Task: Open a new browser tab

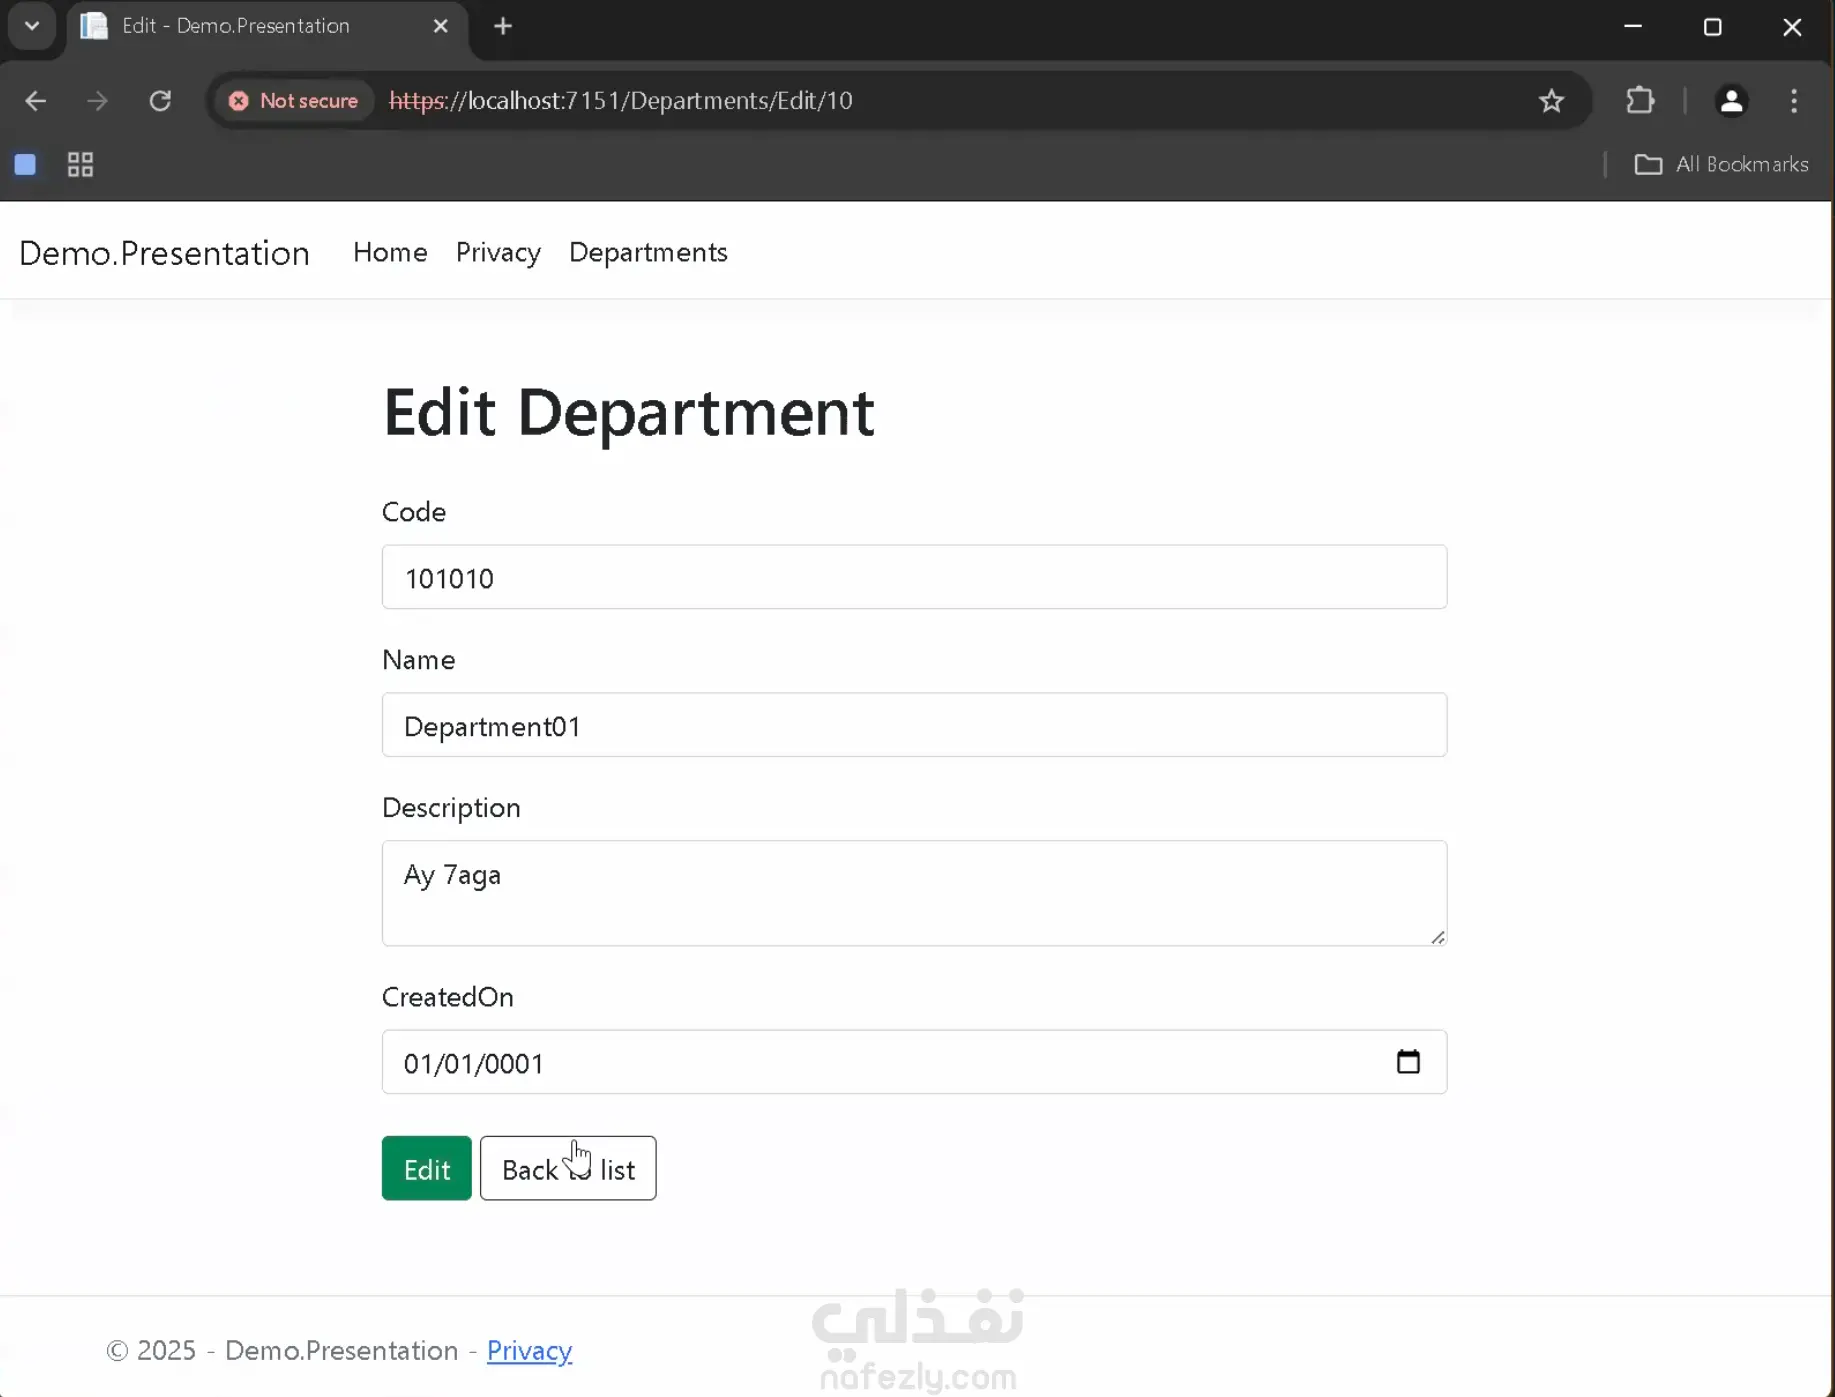Action: 503,27
